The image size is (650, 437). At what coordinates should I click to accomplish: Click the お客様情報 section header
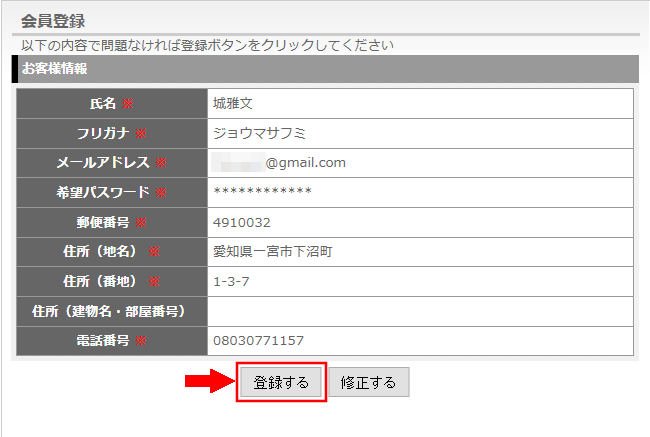pyautogui.click(x=325, y=69)
